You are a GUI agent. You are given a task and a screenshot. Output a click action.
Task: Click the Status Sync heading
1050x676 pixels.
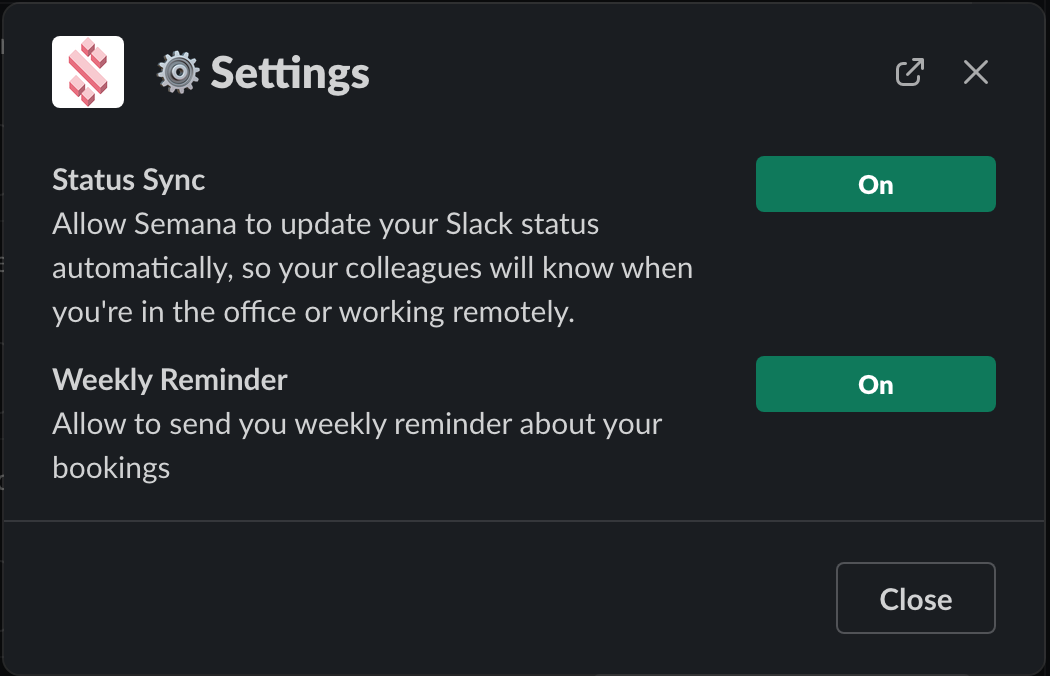click(129, 180)
